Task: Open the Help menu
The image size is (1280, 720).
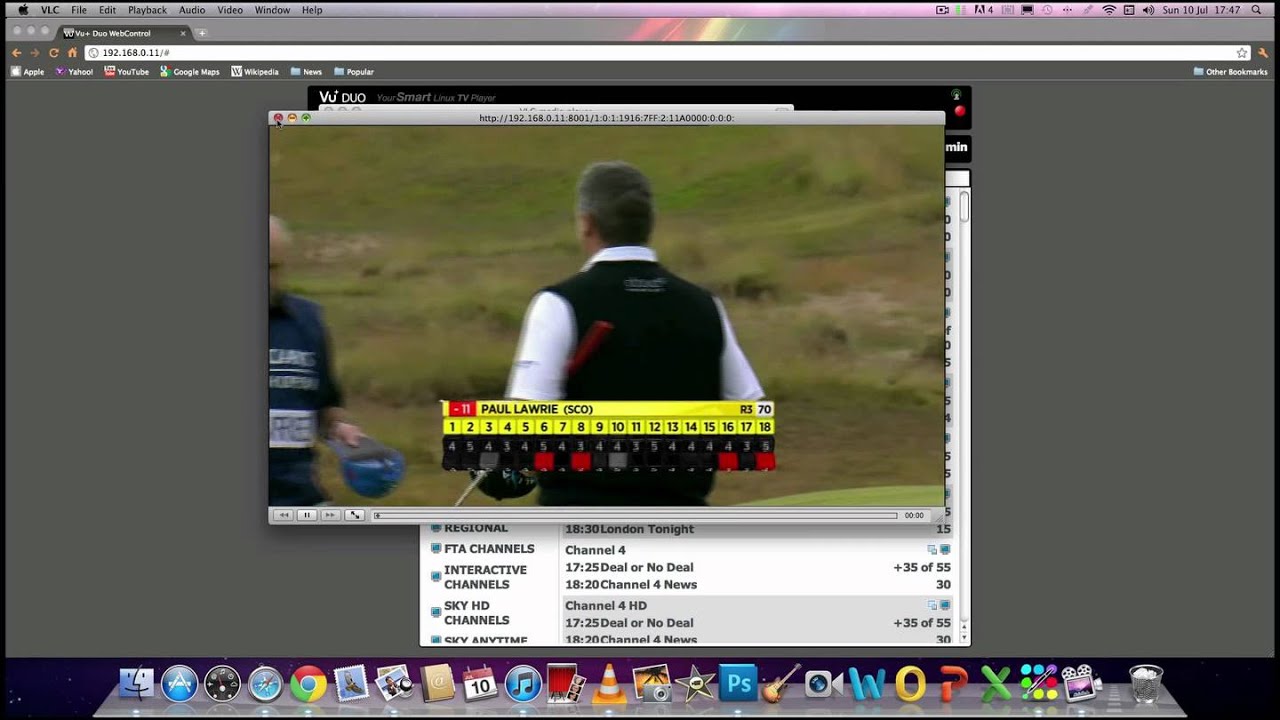Action: tap(312, 10)
